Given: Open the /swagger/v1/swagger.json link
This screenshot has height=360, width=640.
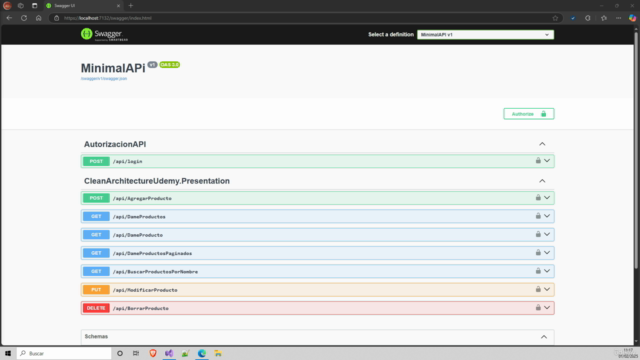Looking at the screenshot, I should click(104, 78).
